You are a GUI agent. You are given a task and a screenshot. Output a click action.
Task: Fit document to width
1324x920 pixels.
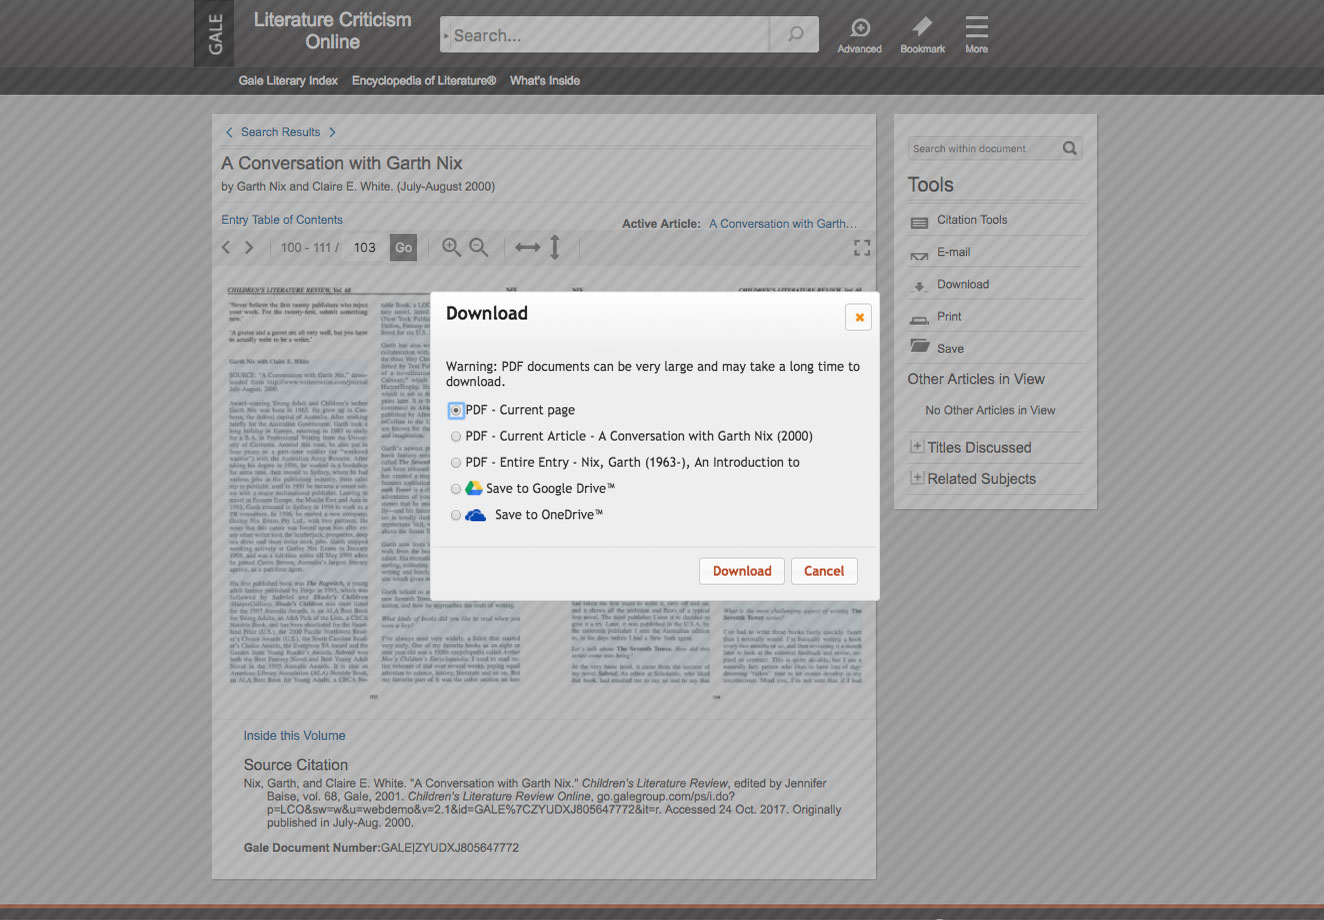[527, 247]
